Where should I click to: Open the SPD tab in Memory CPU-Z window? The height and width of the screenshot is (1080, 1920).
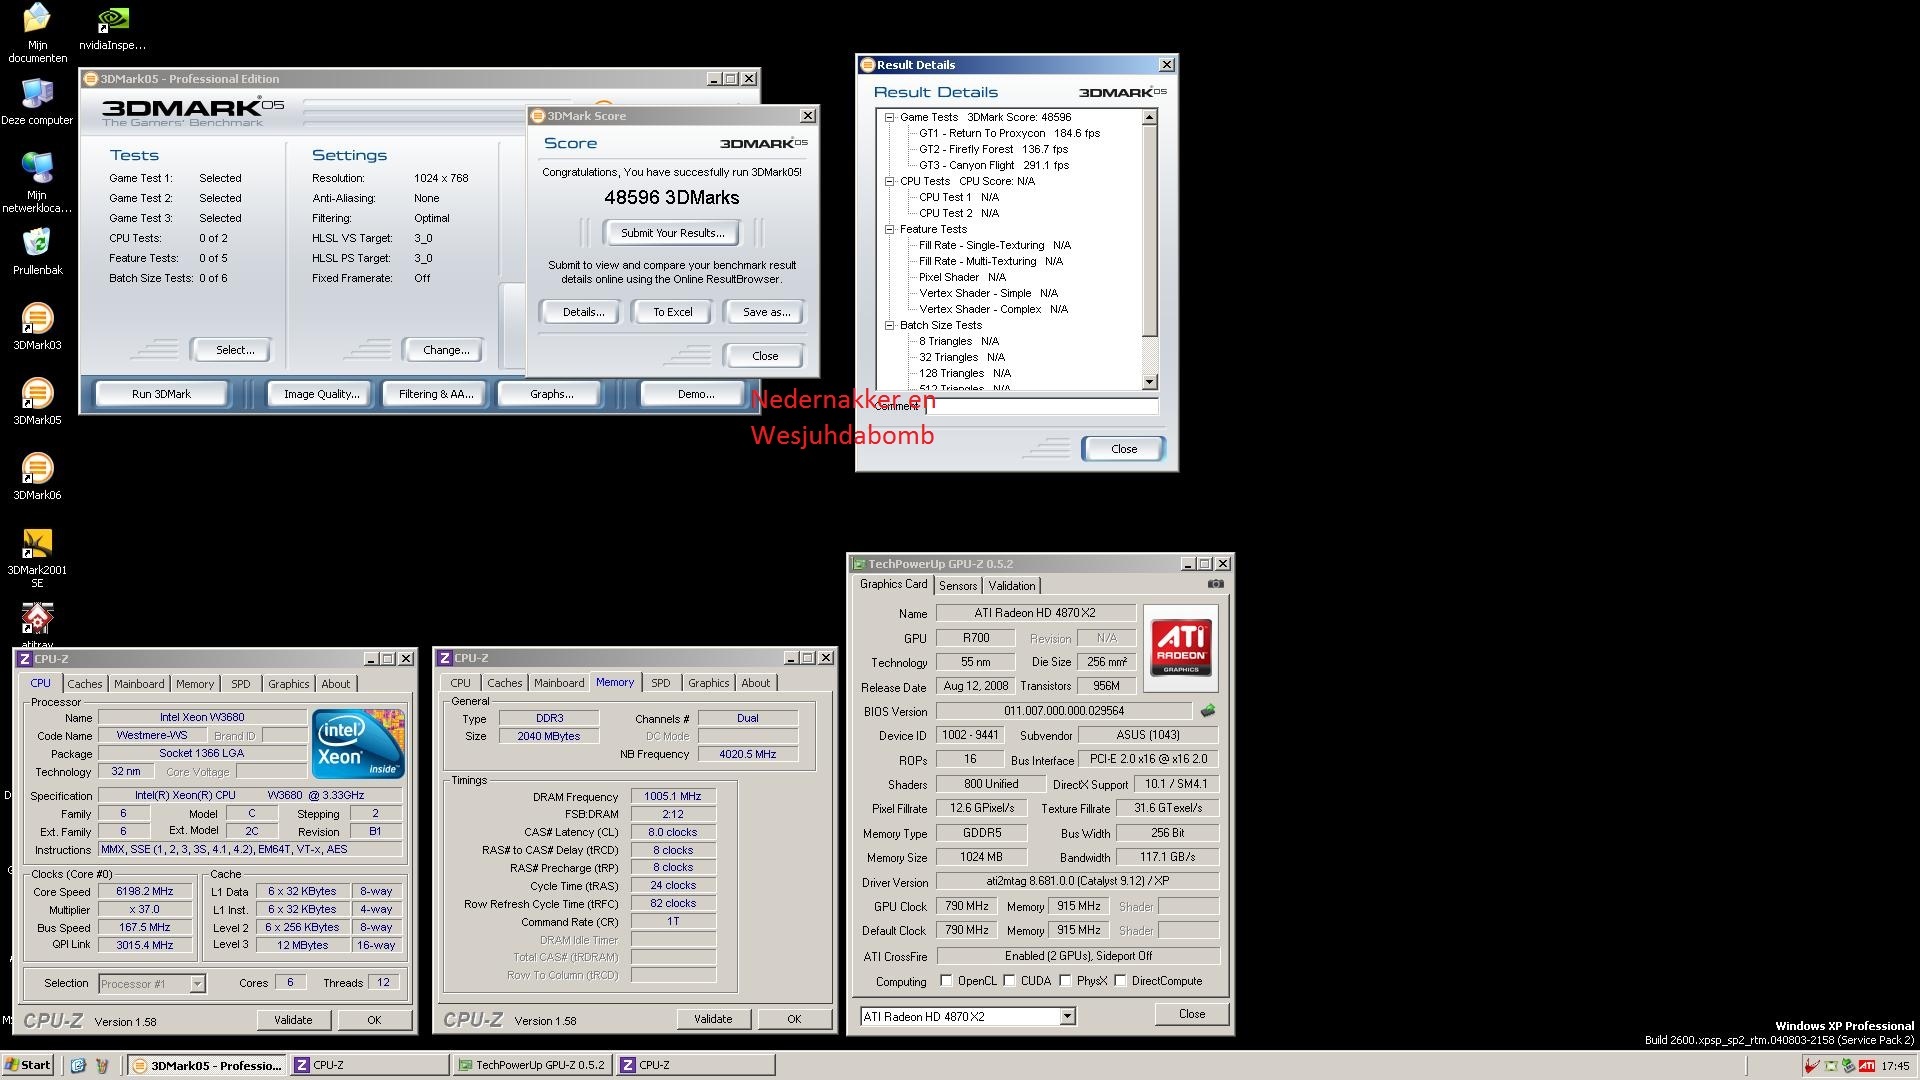pos(660,683)
